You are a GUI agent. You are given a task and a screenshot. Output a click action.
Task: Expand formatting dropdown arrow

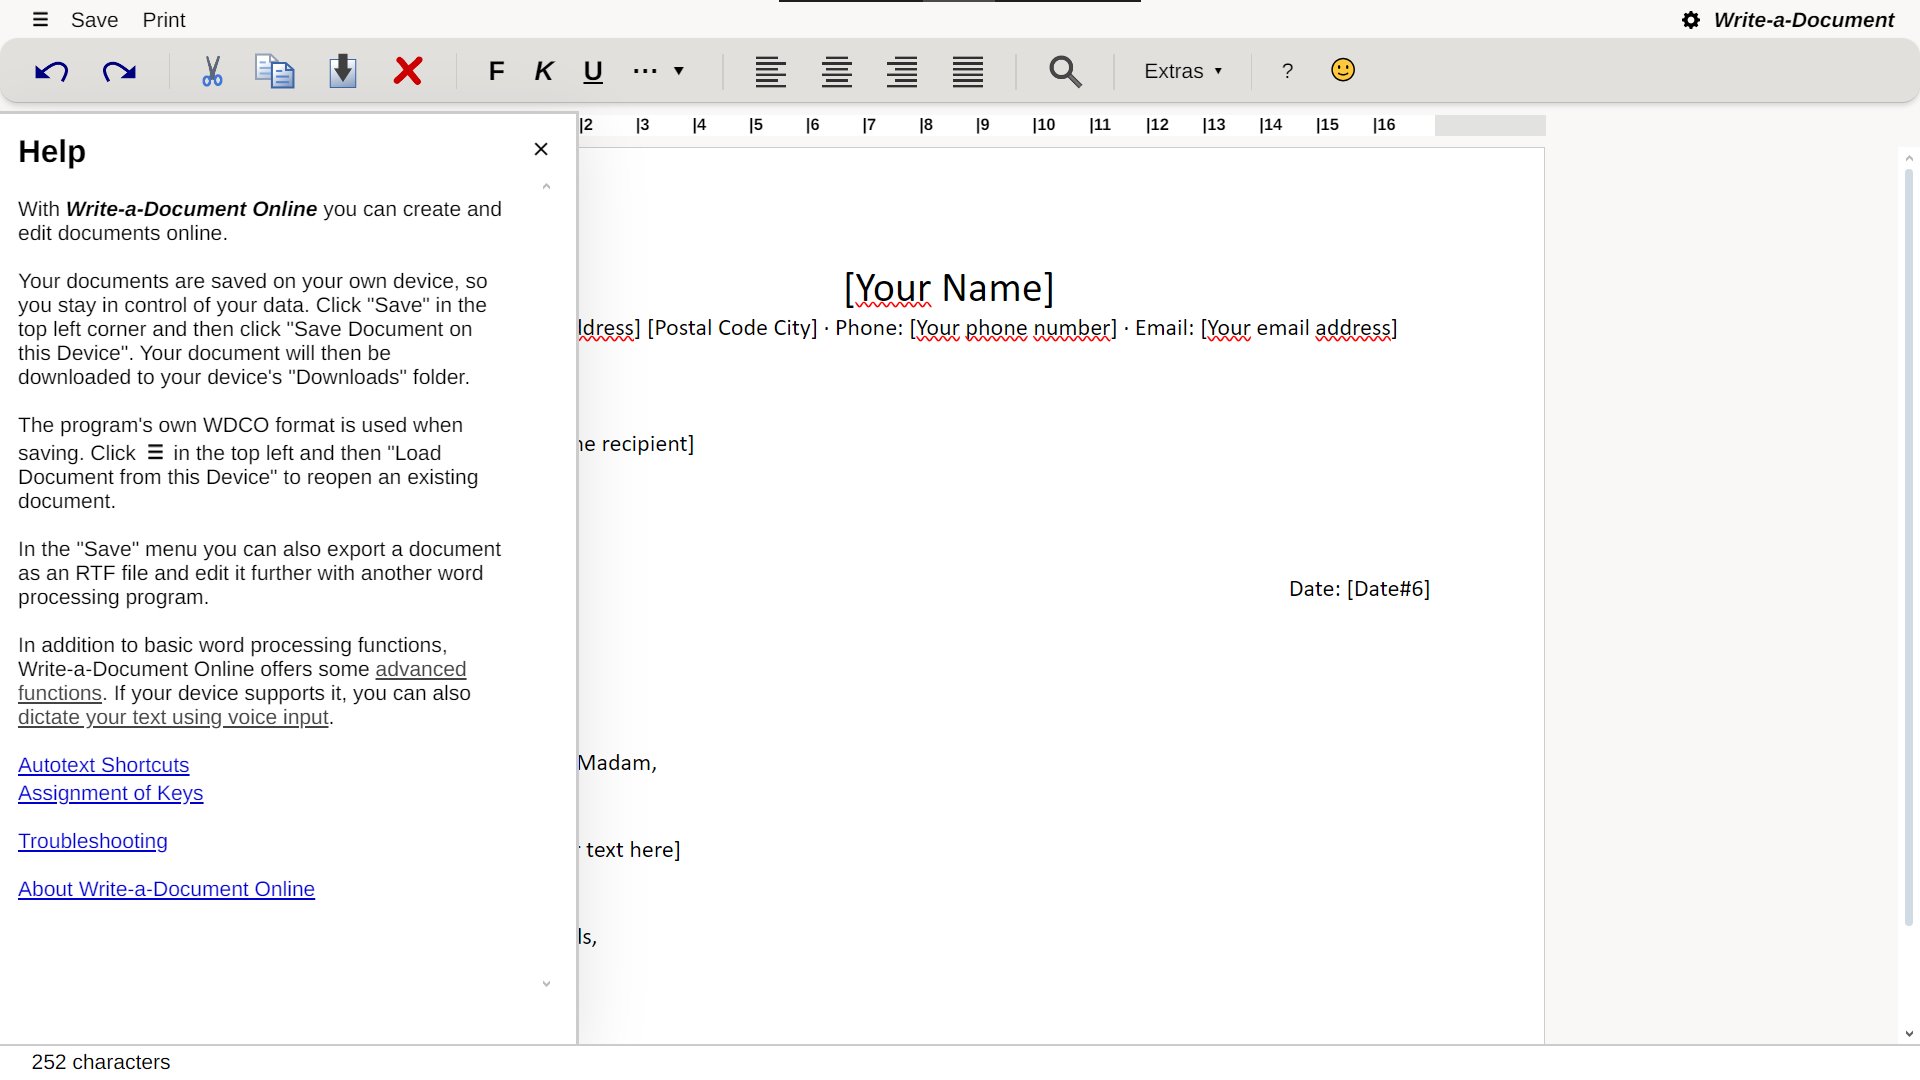(679, 71)
